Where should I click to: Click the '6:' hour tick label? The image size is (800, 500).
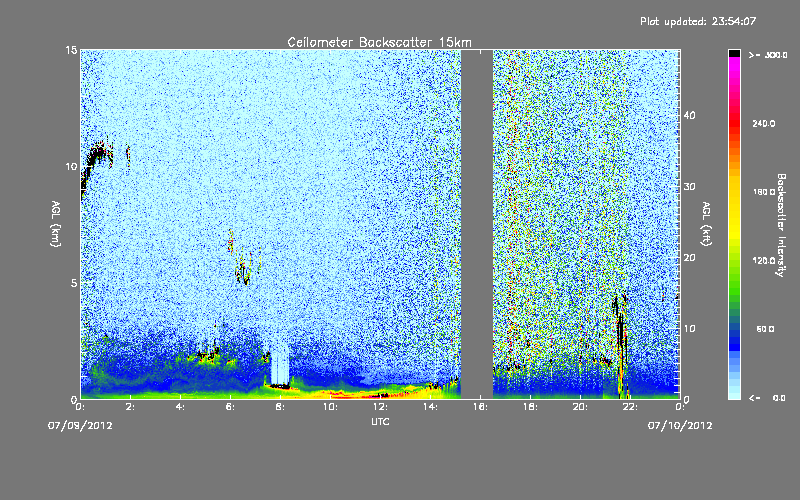point(230,407)
